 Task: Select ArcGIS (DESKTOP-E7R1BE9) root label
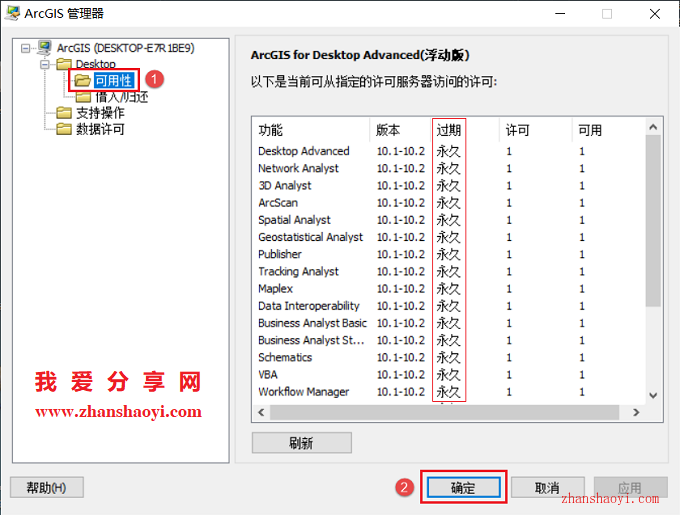click(x=126, y=48)
